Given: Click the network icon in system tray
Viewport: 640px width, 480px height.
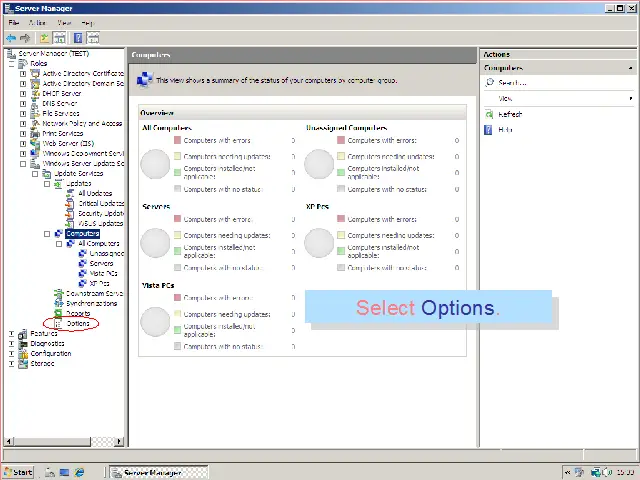Looking at the screenshot, I should click(x=596, y=472).
